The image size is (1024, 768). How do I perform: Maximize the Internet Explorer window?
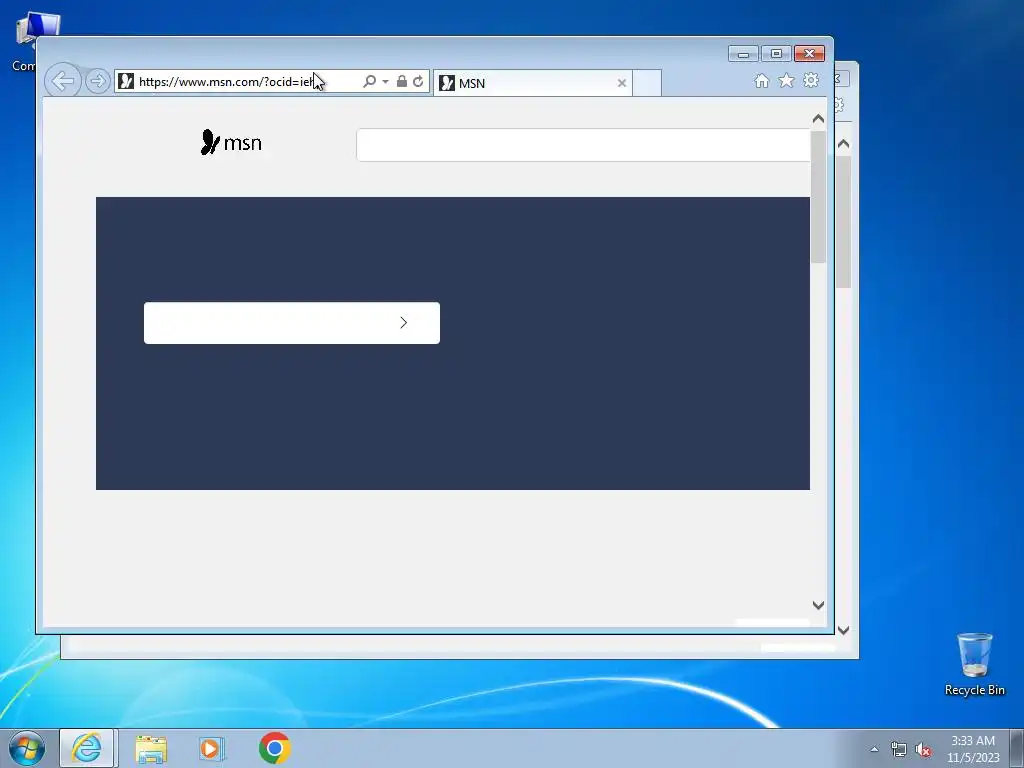pos(776,54)
